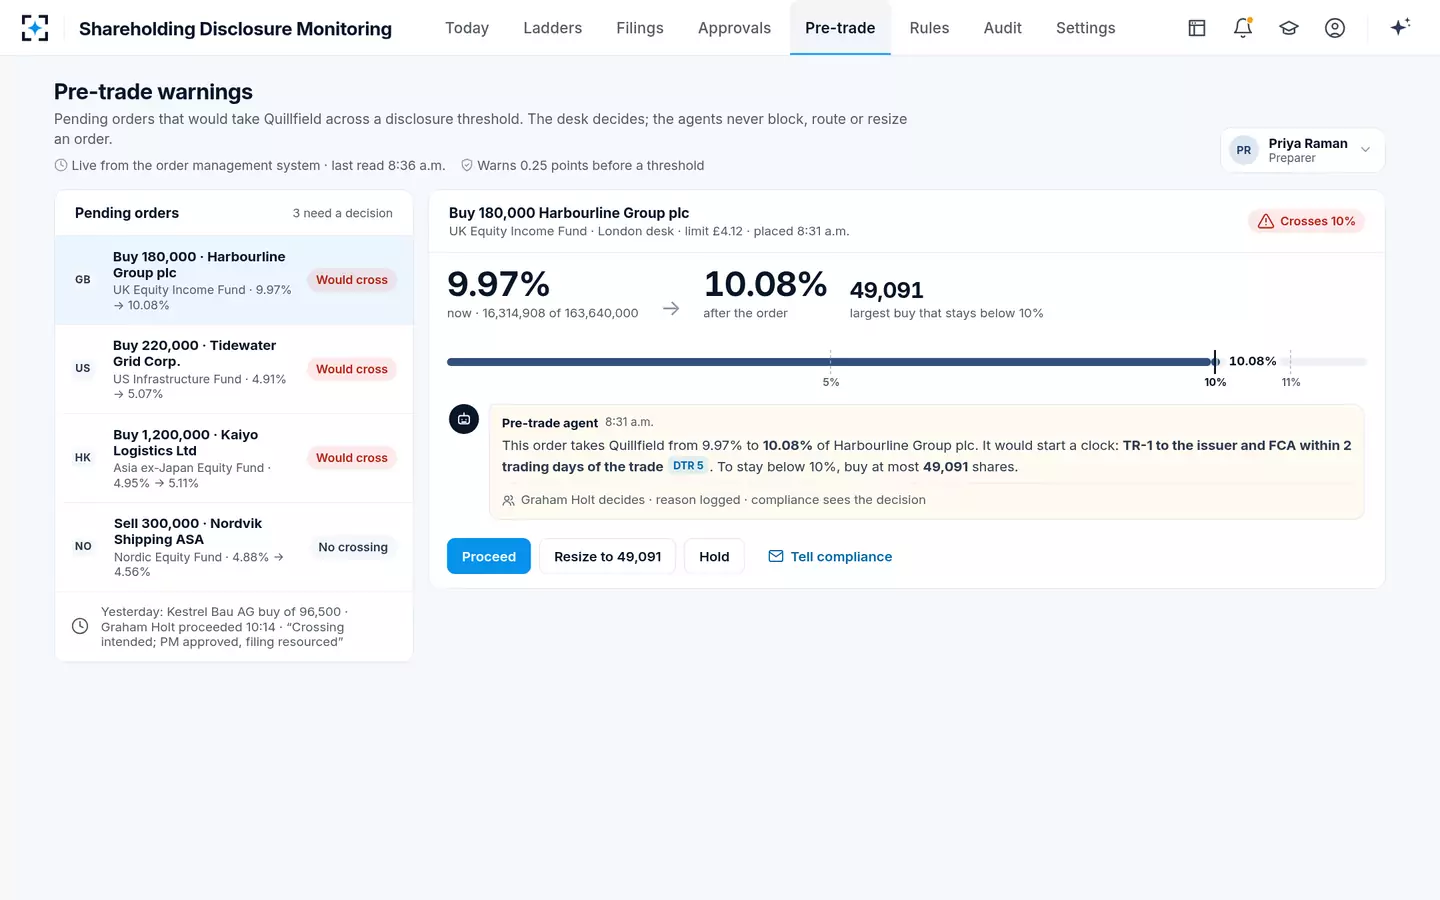1440x900 pixels.
Task: Click the DTR 5 rule reference tag
Action: tap(688, 466)
